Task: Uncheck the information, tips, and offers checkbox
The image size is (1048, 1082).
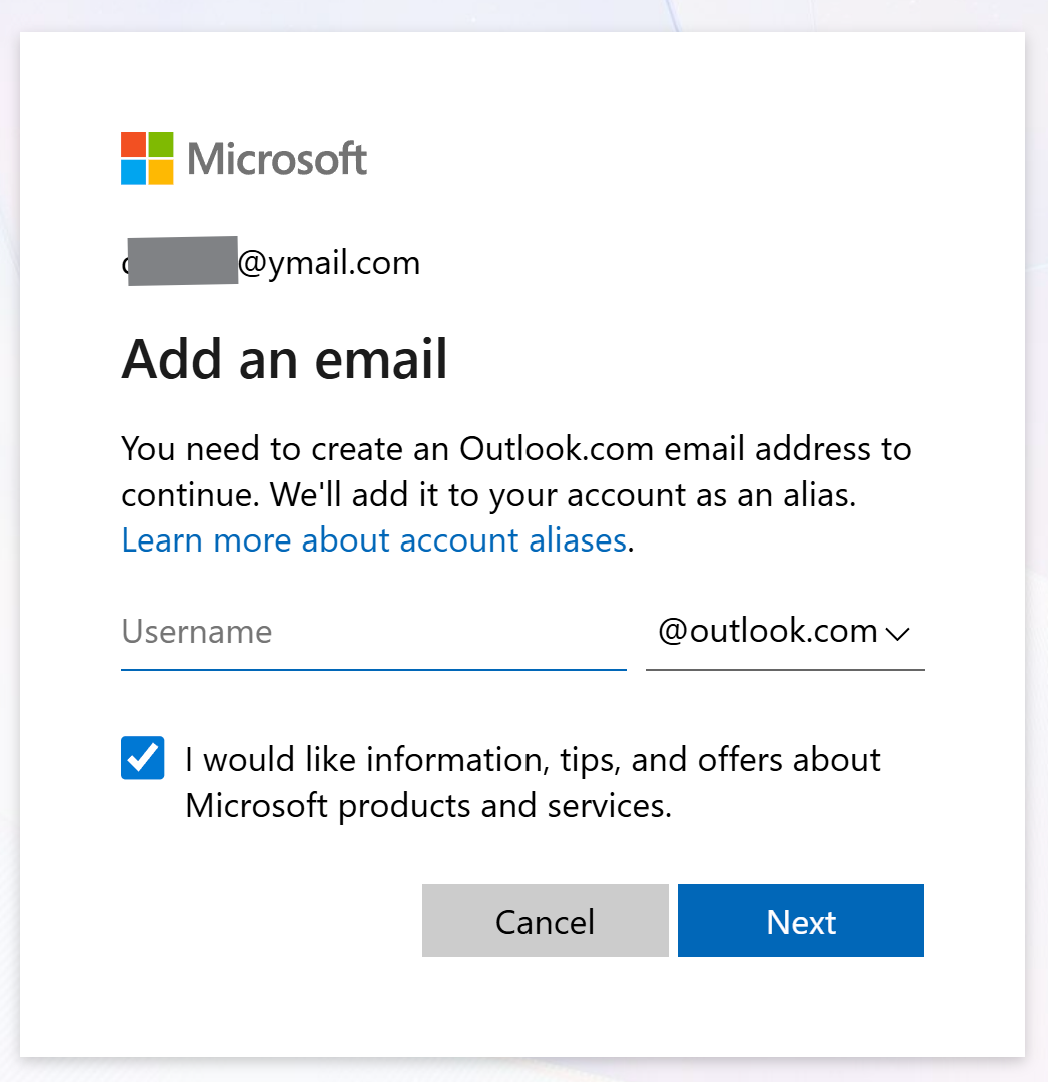Action: (142, 758)
